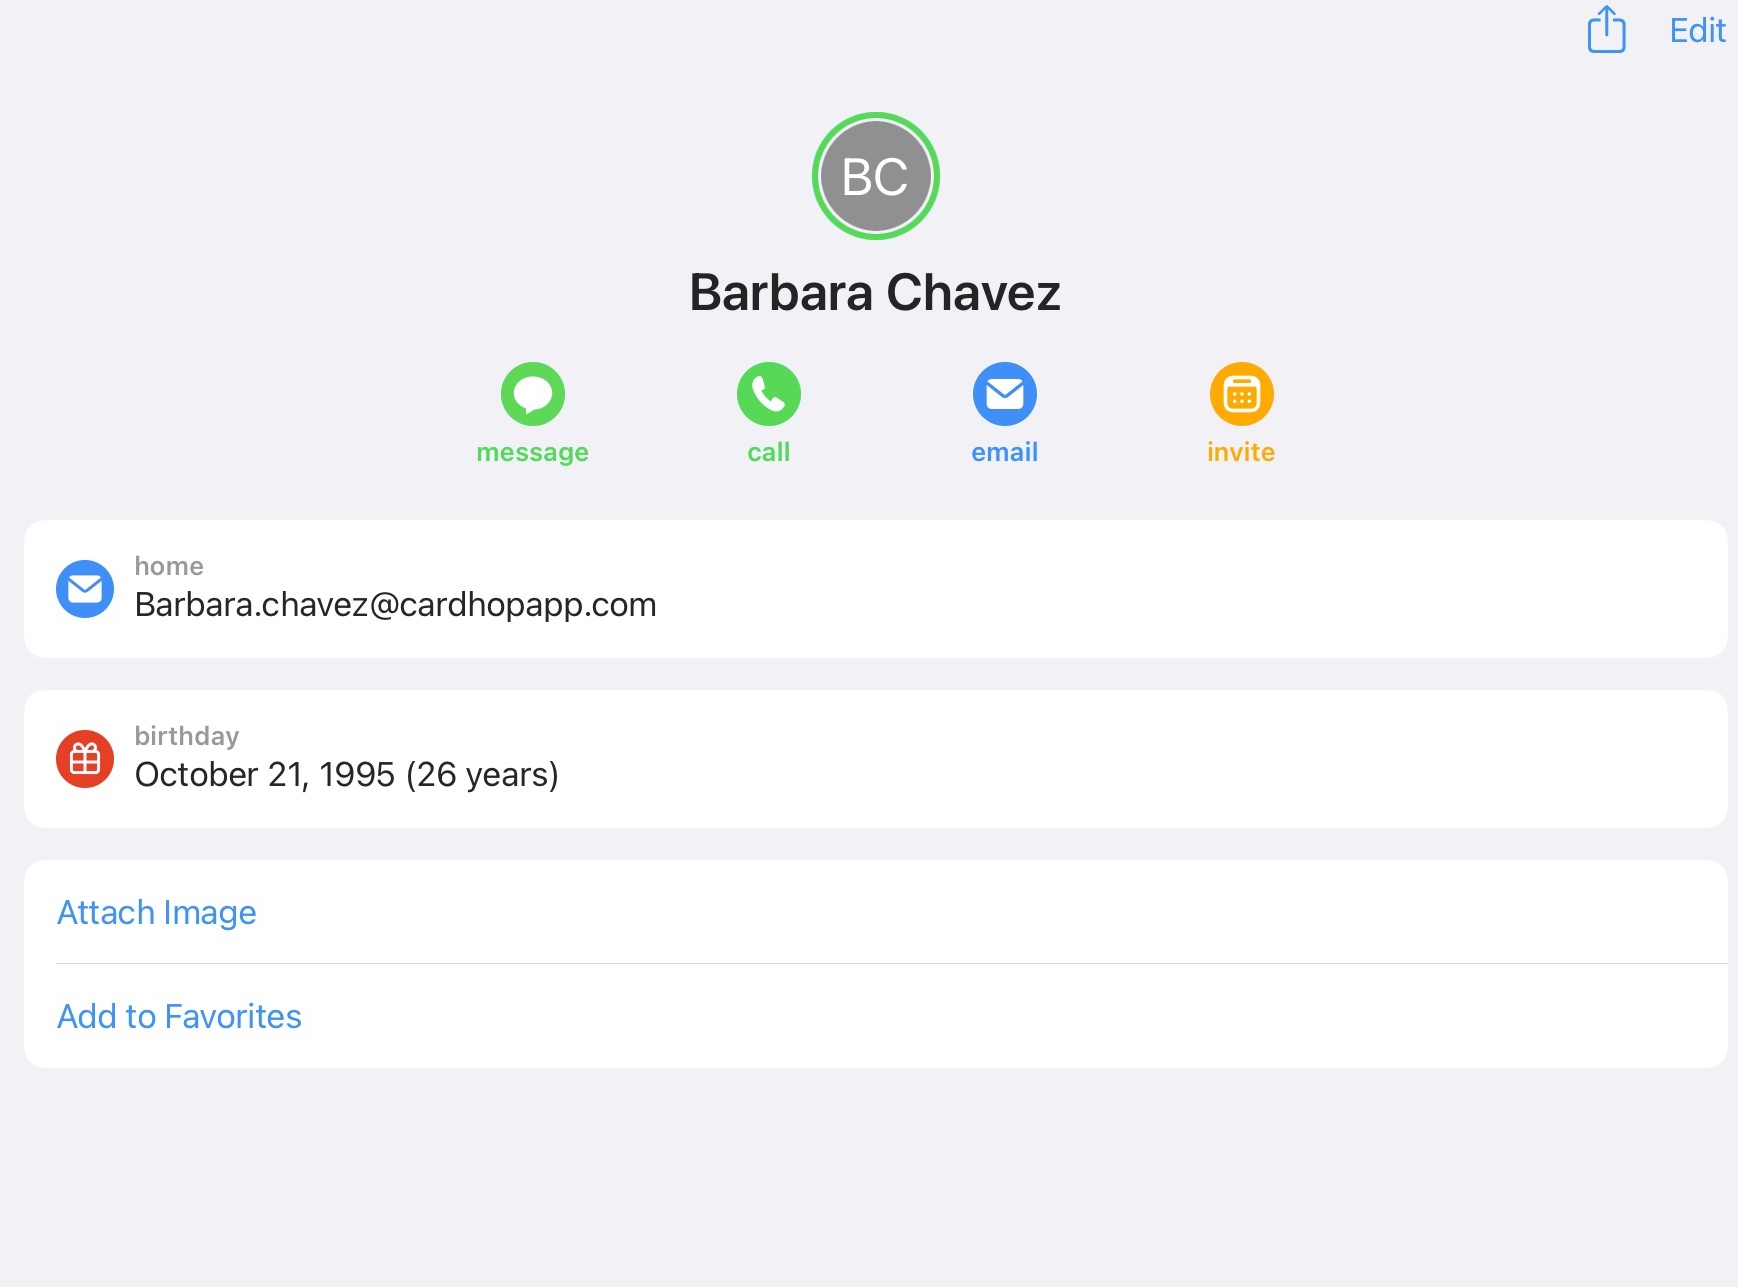Choose Add to Favorites

tap(179, 1016)
